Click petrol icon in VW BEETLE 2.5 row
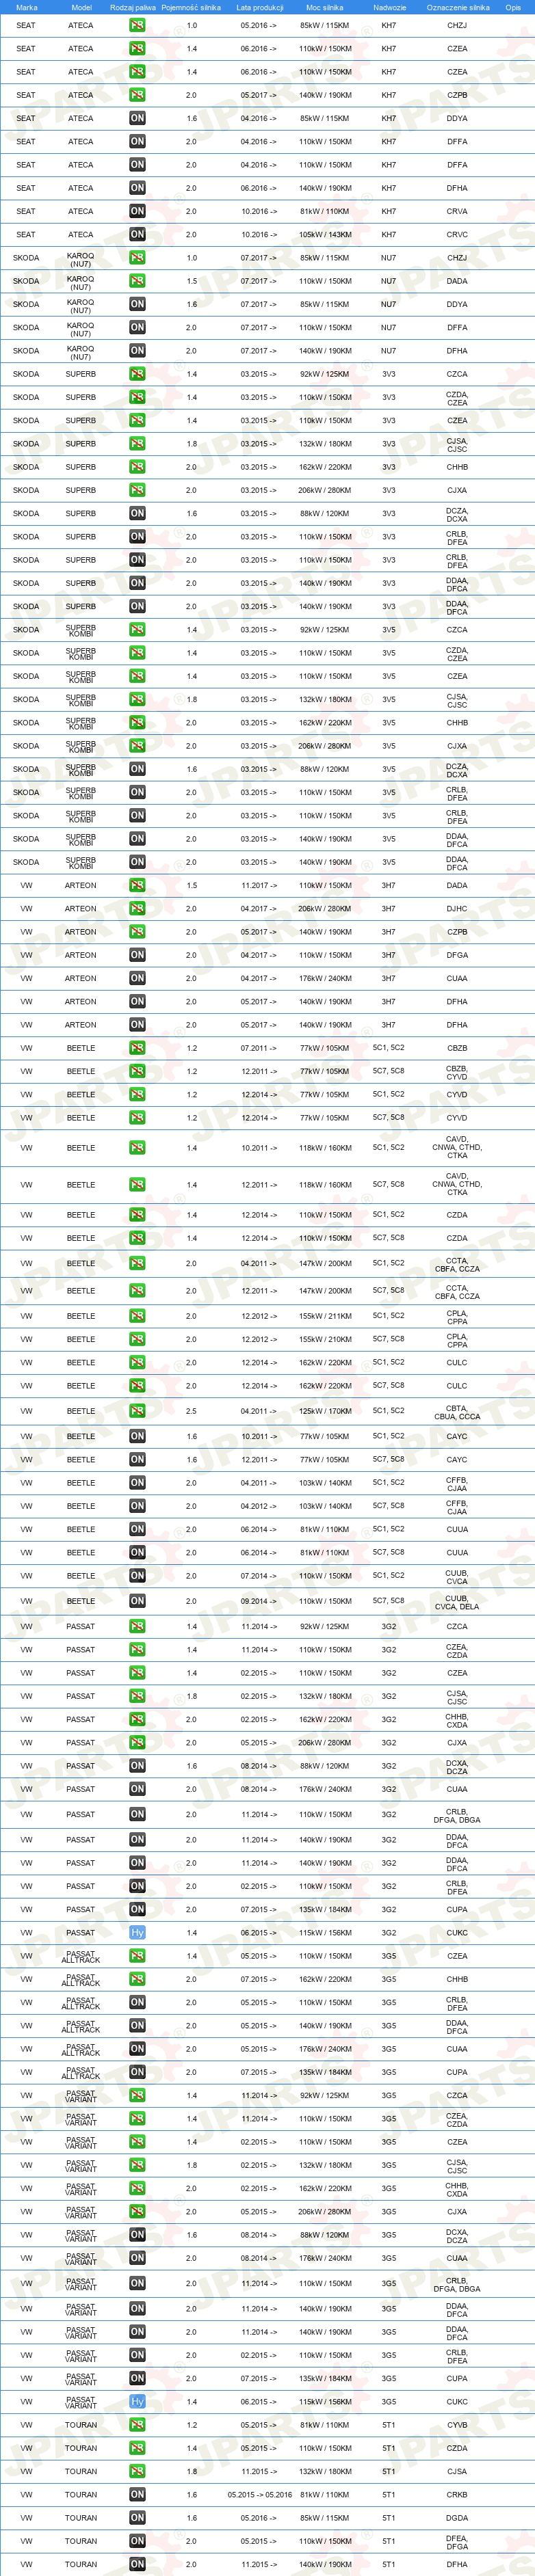Image resolution: width=535 pixels, height=2576 pixels. (x=137, y=1411)
